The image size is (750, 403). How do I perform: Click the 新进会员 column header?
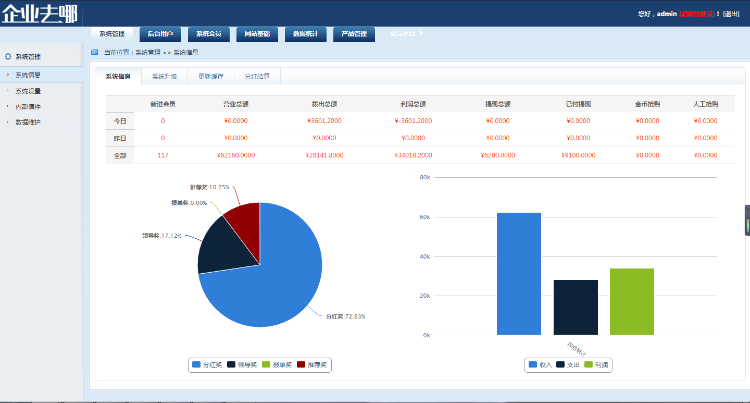click(163, 104)
